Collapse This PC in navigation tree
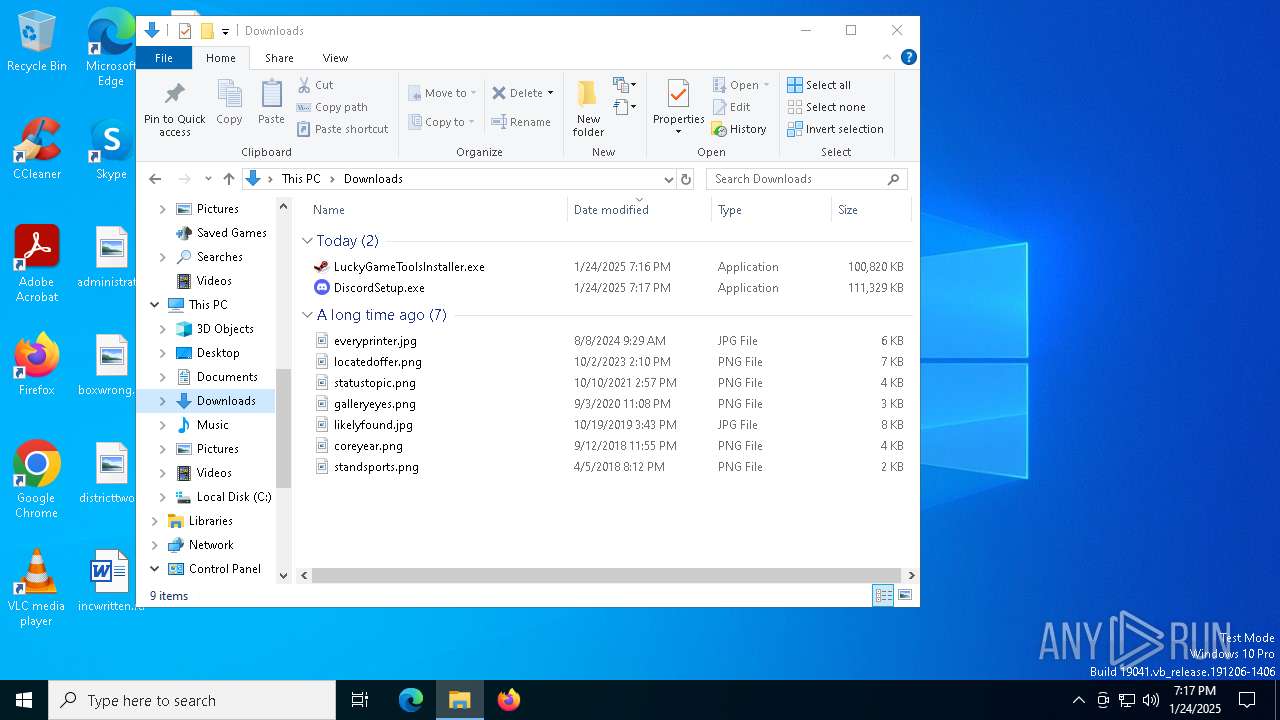The height and width of the screenshot is (720, 1280). tap(155, 305)
